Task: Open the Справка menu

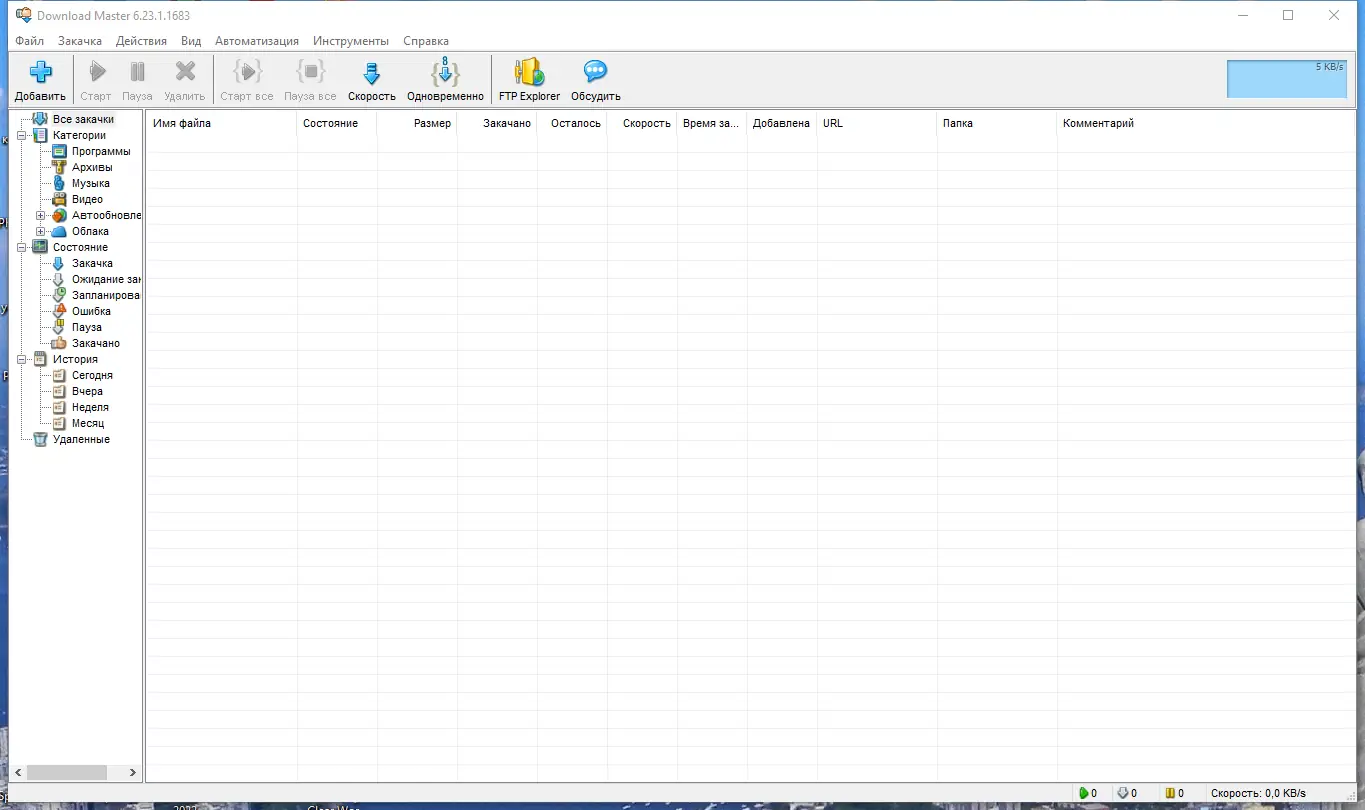Action: pyautogui.click(x=426, y=41)
